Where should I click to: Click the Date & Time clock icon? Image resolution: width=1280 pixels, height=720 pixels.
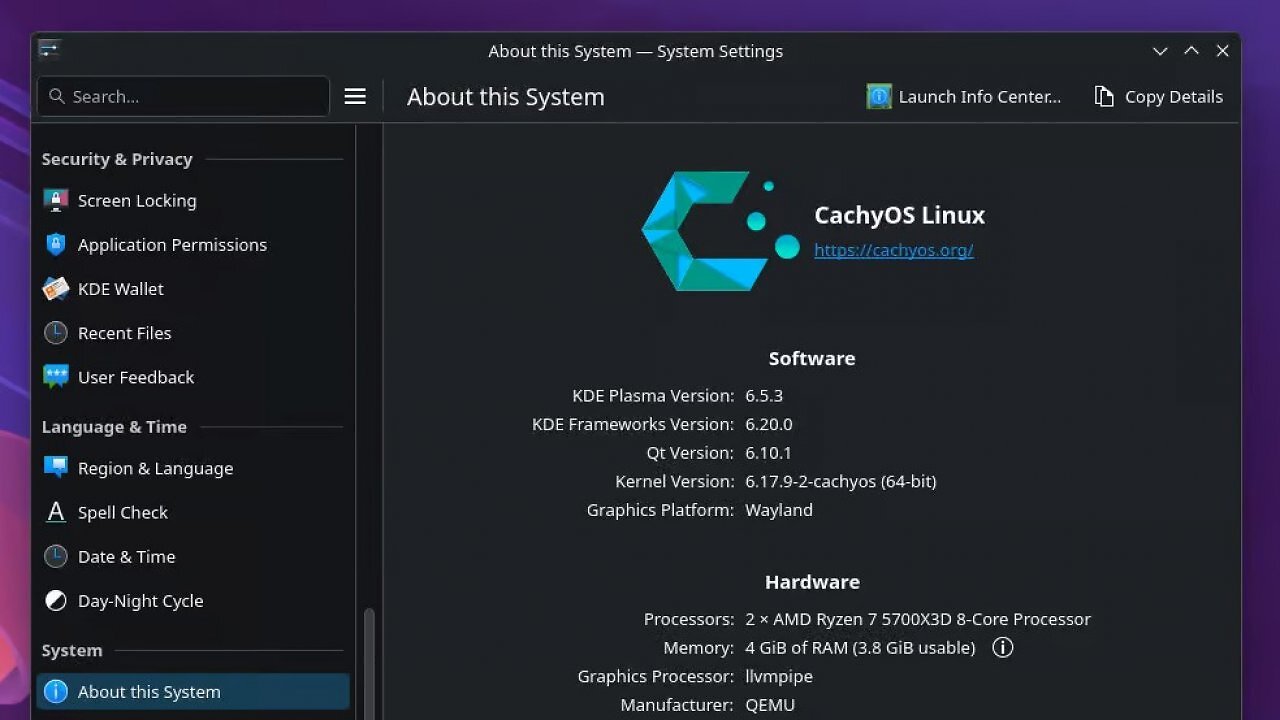point(56,556)
